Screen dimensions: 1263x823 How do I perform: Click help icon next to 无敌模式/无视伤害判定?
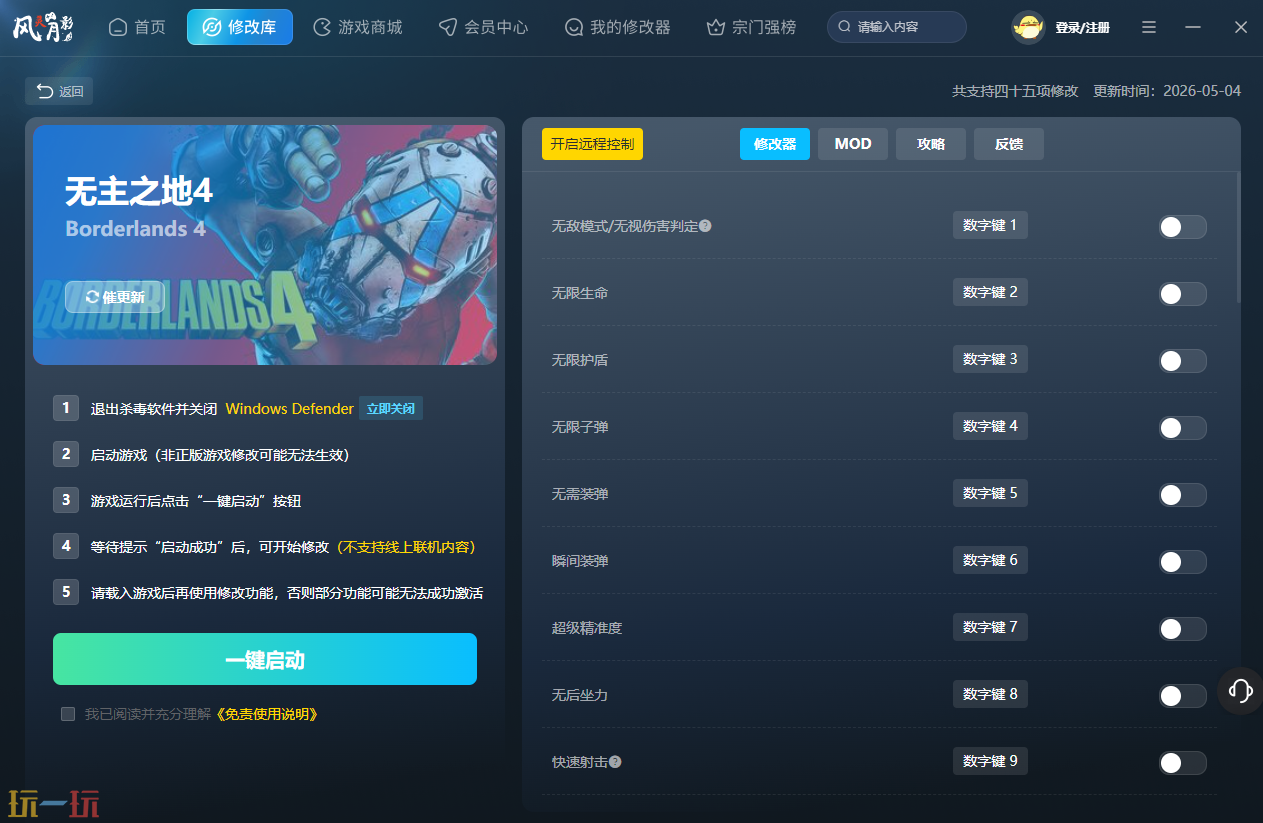point(705,226)
